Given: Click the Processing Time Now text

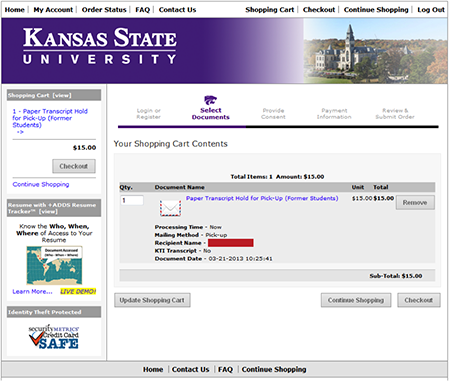Looking at the screenshot, I should (x=188, y=227).
